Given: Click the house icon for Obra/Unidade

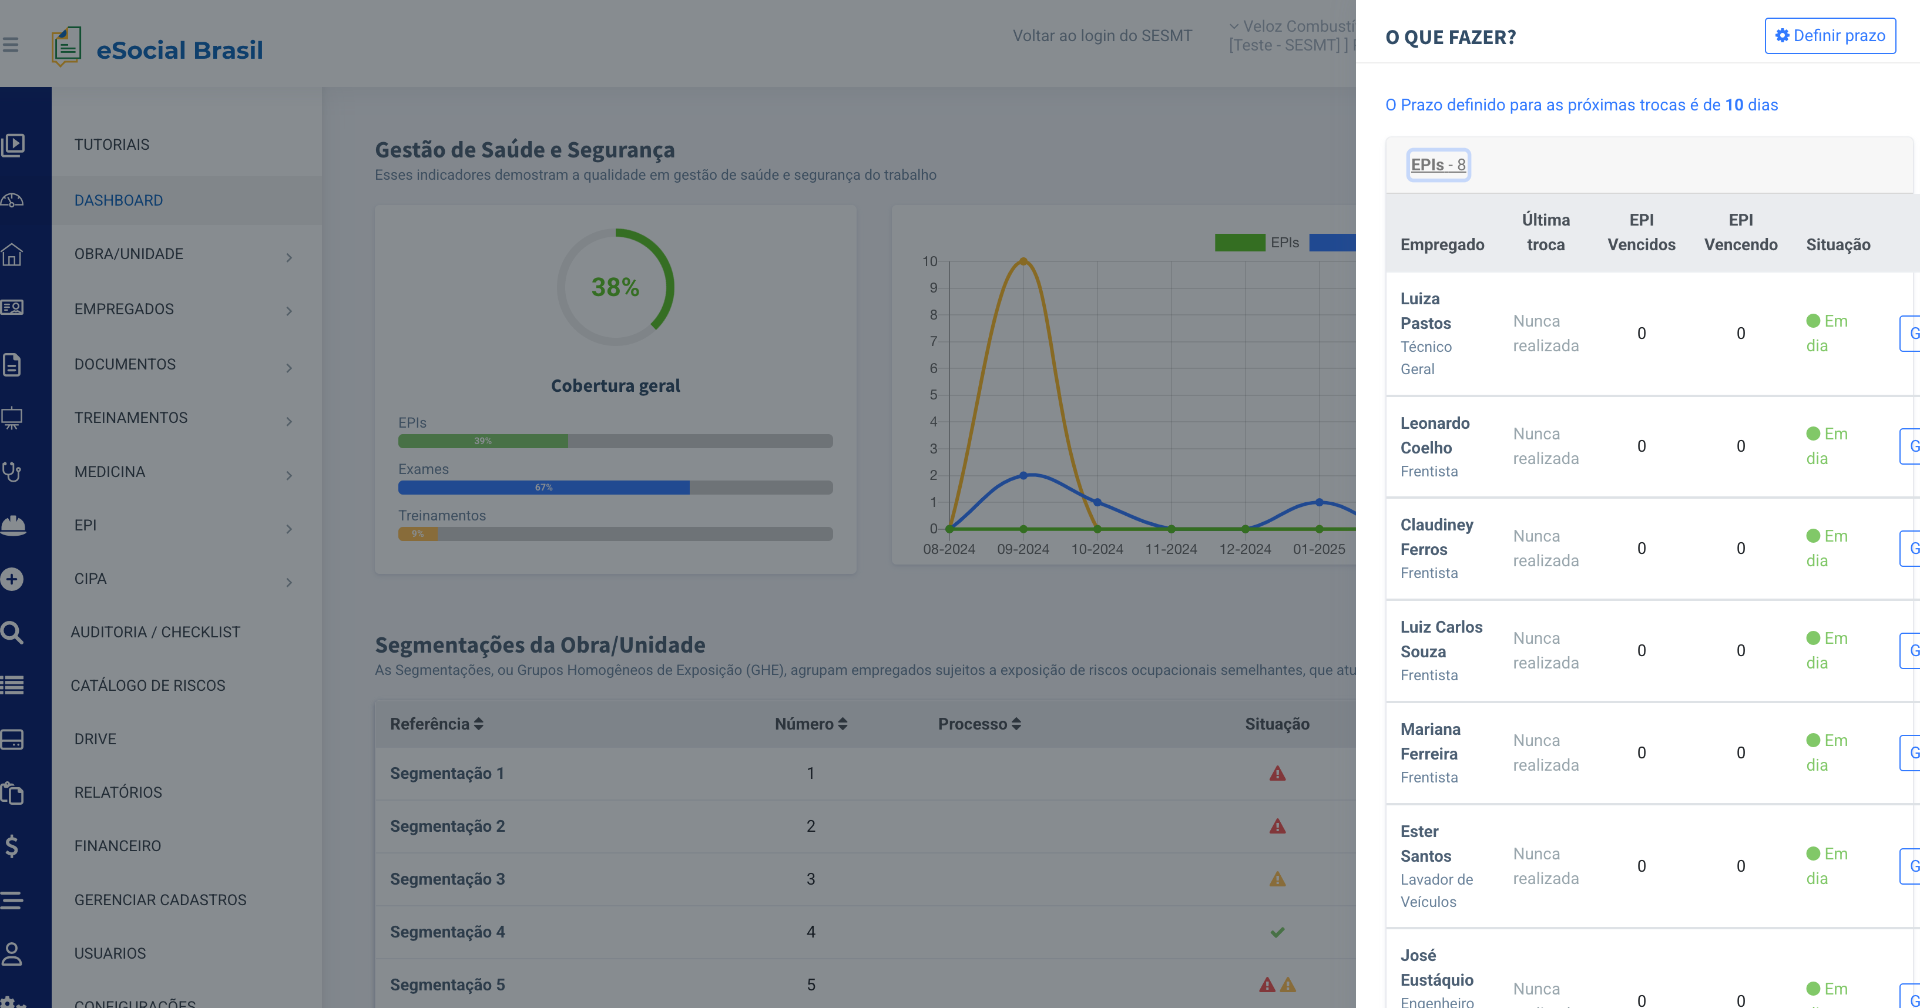Looking at the screenshot, I should [12, 255].
